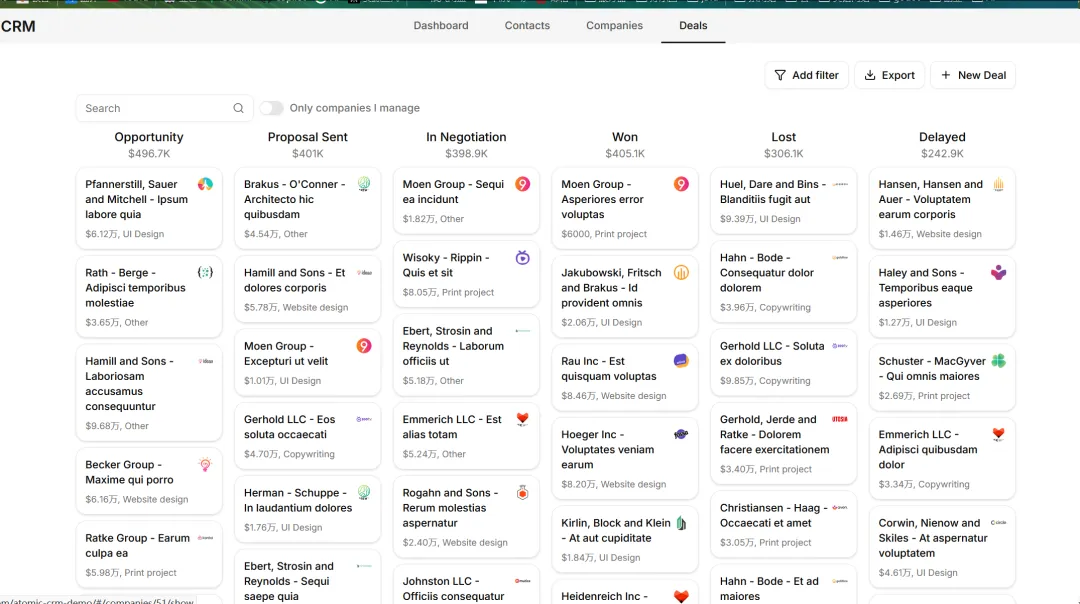The width and height of the screenshot is (1080, 604).
Task: Click Brakus - O'Conner company logo
Action: click(364, 184)
